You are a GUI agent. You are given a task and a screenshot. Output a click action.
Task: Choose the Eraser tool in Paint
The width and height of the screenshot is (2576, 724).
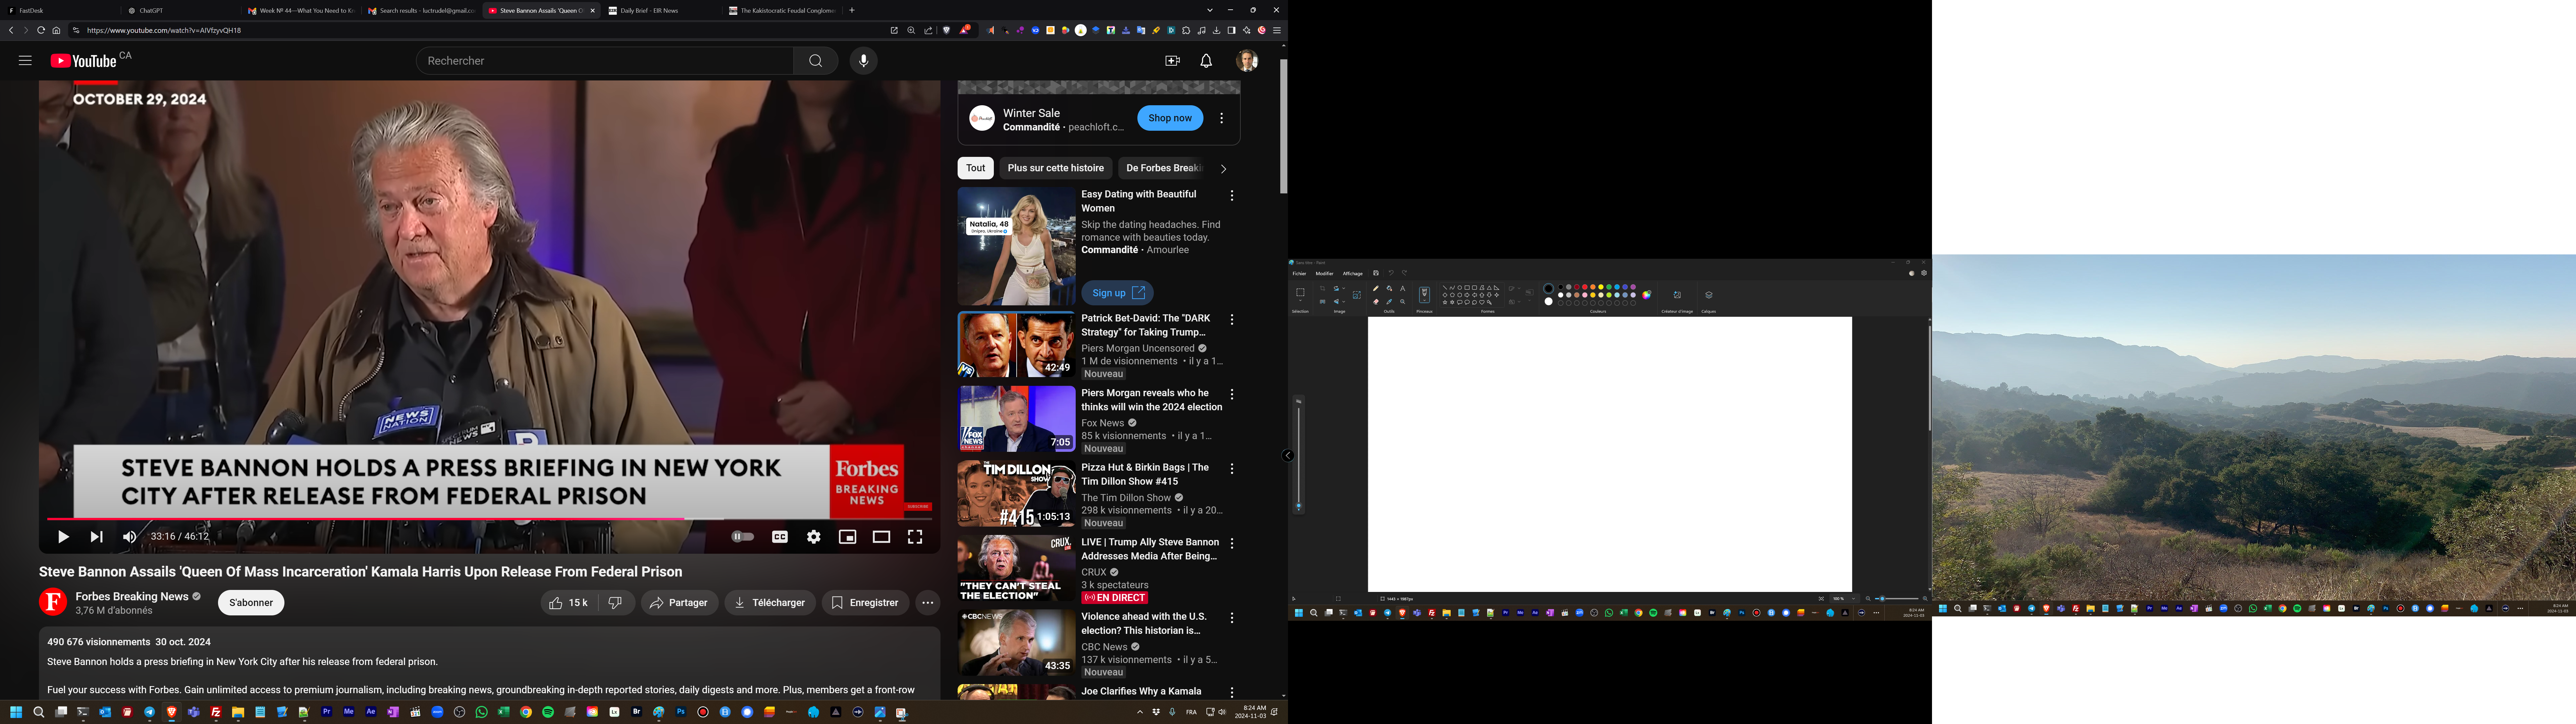pyautogui.click(x=1376, y=302)
